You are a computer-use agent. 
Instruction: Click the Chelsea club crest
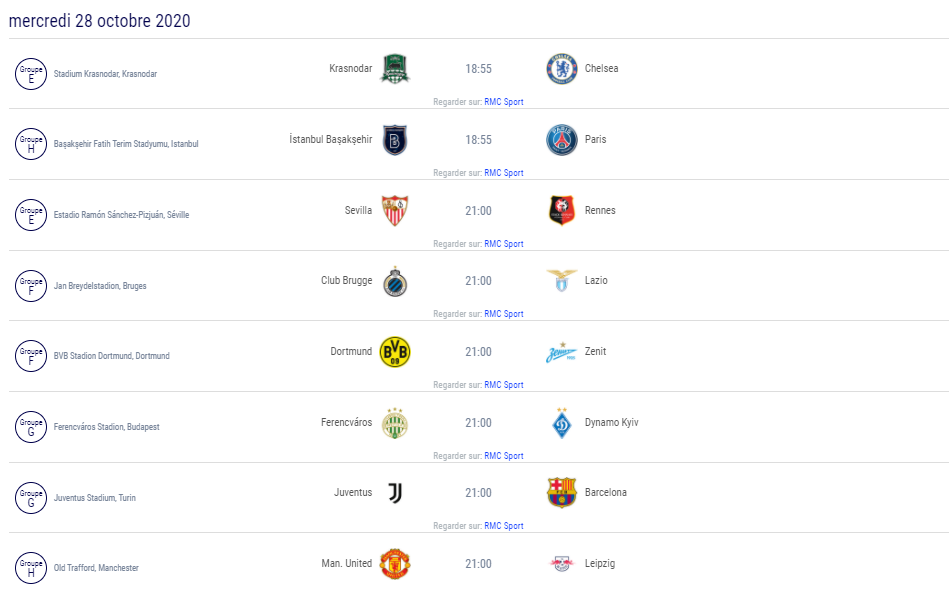[x=562, y=69]
